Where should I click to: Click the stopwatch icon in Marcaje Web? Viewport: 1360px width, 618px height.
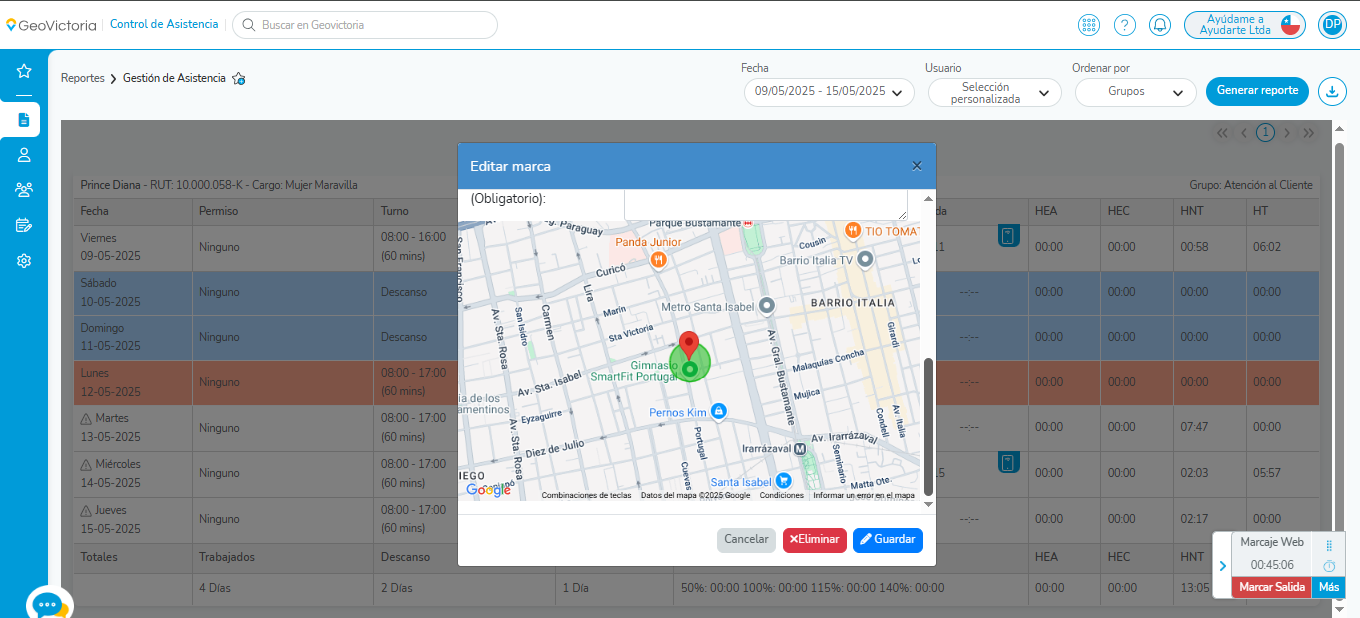[1329, 566]
